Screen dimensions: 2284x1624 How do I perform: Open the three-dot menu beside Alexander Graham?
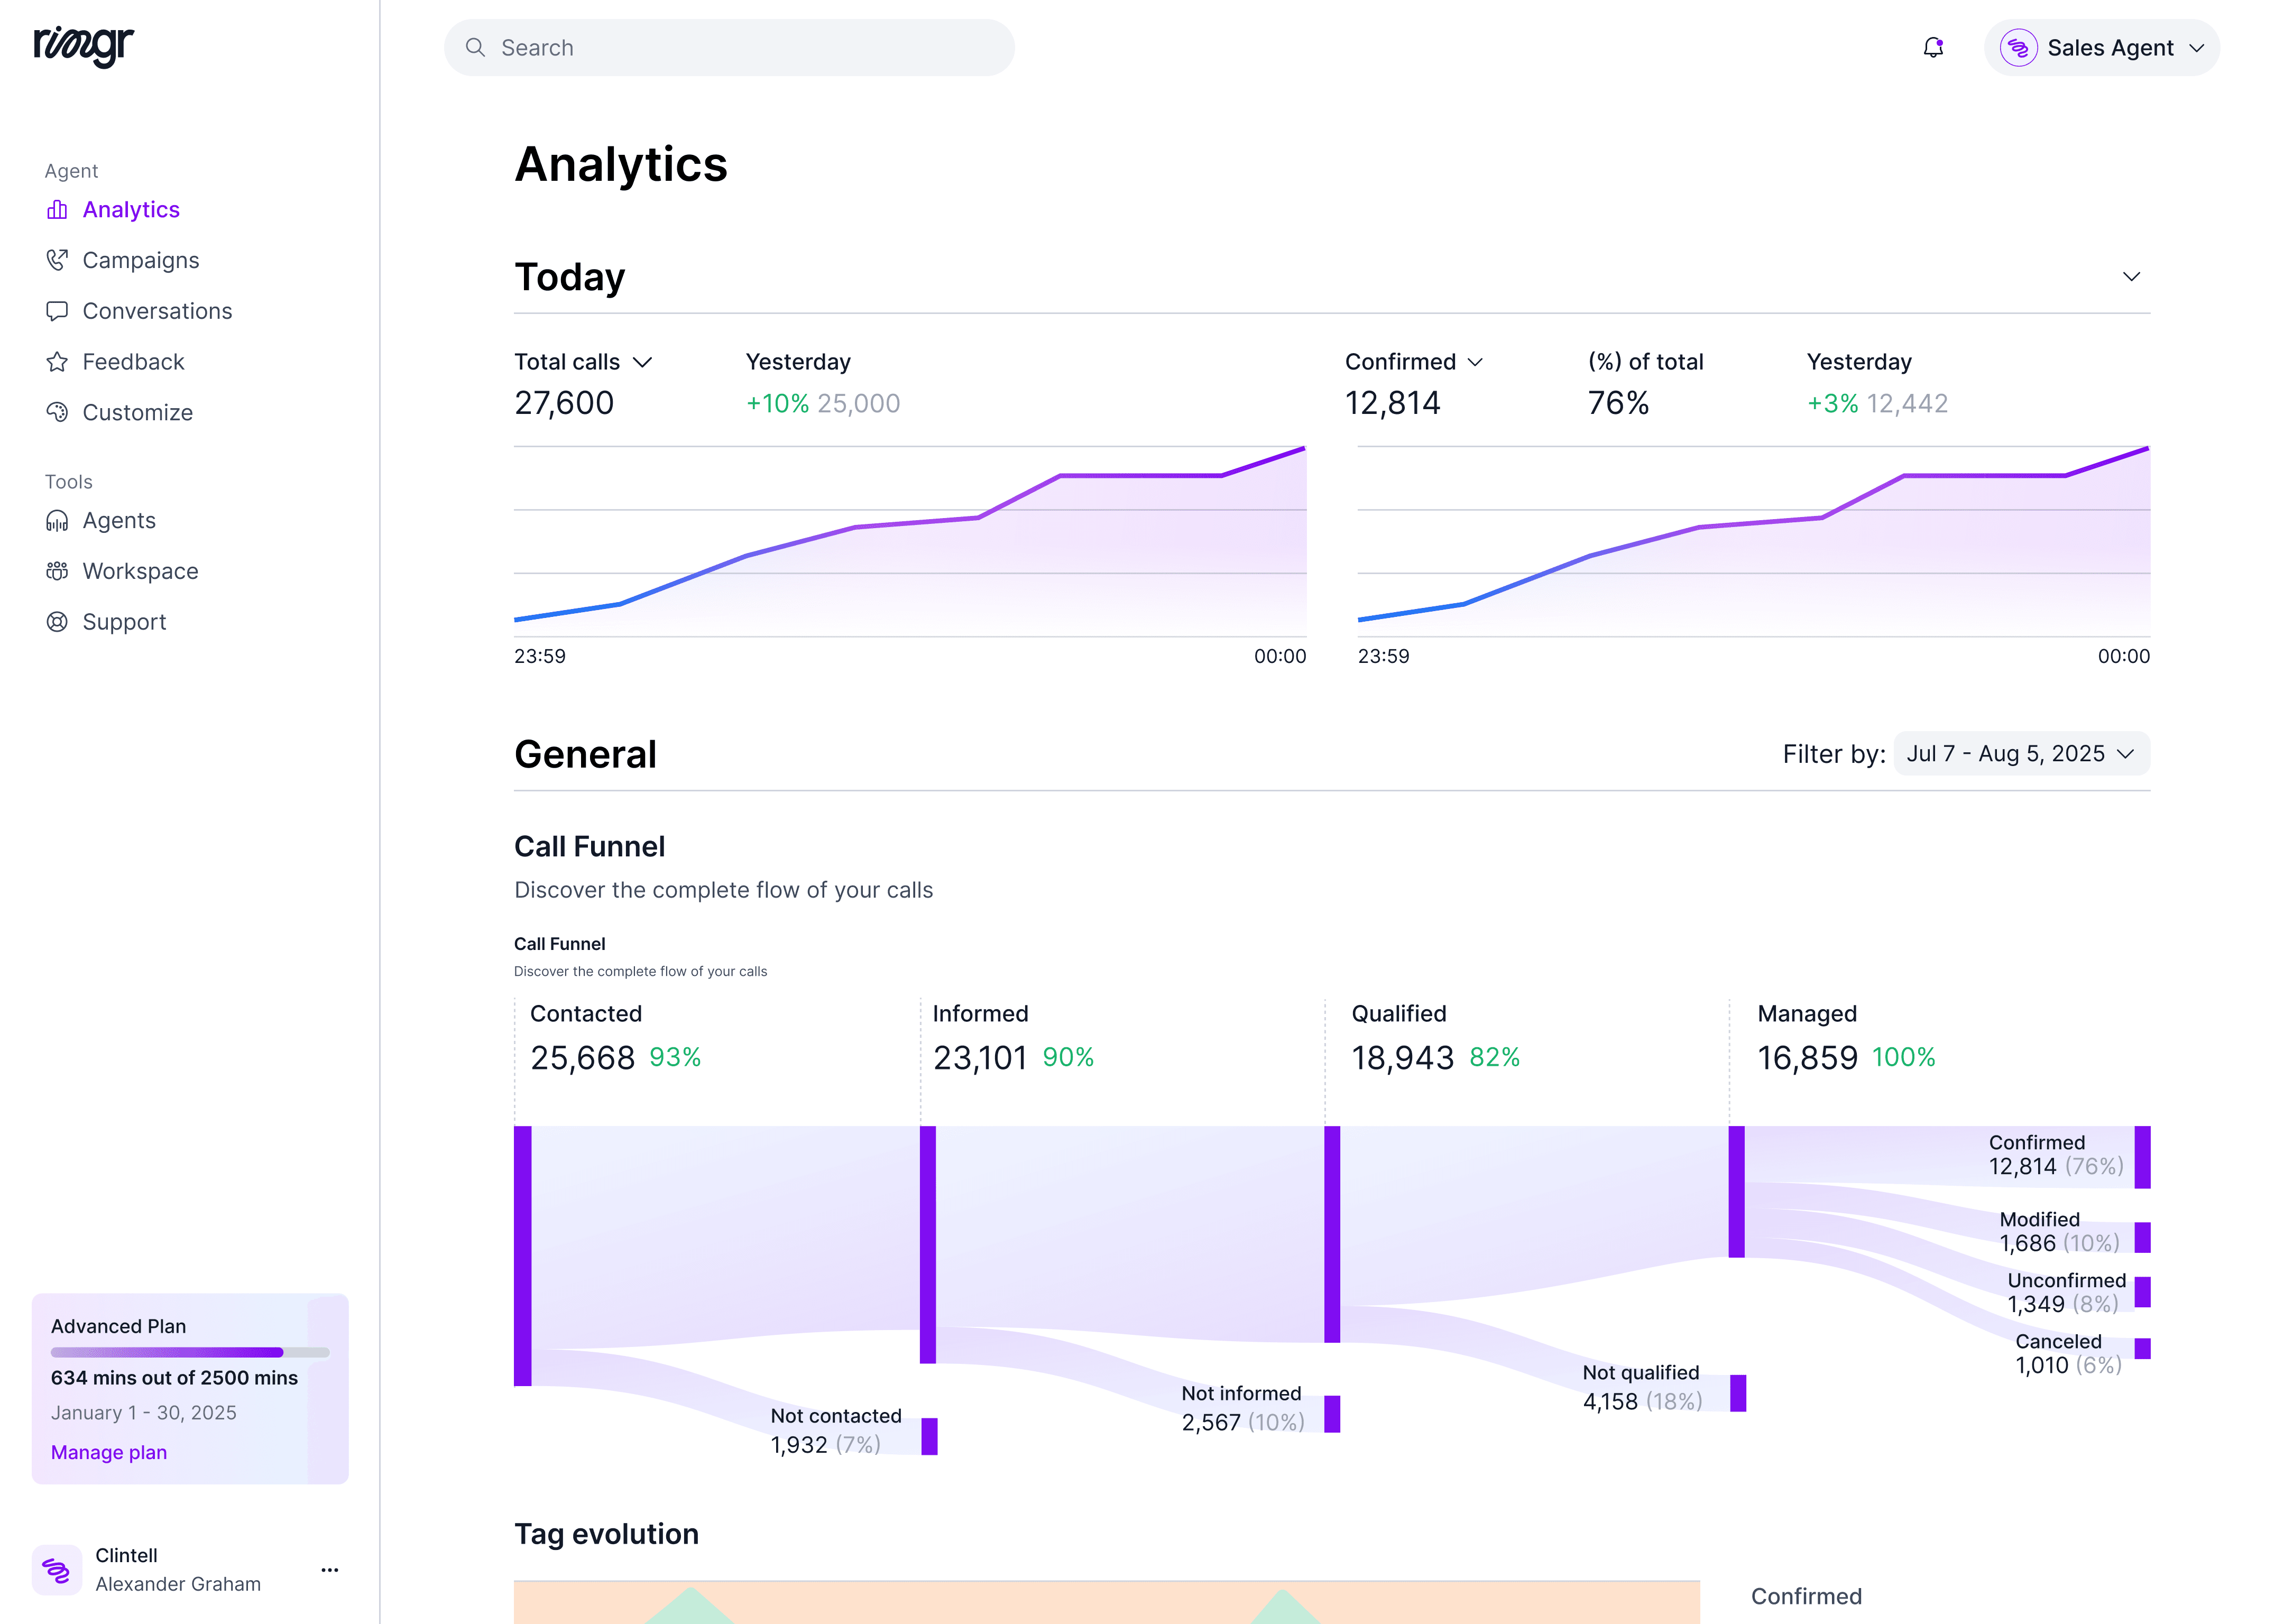point(329,1570)
